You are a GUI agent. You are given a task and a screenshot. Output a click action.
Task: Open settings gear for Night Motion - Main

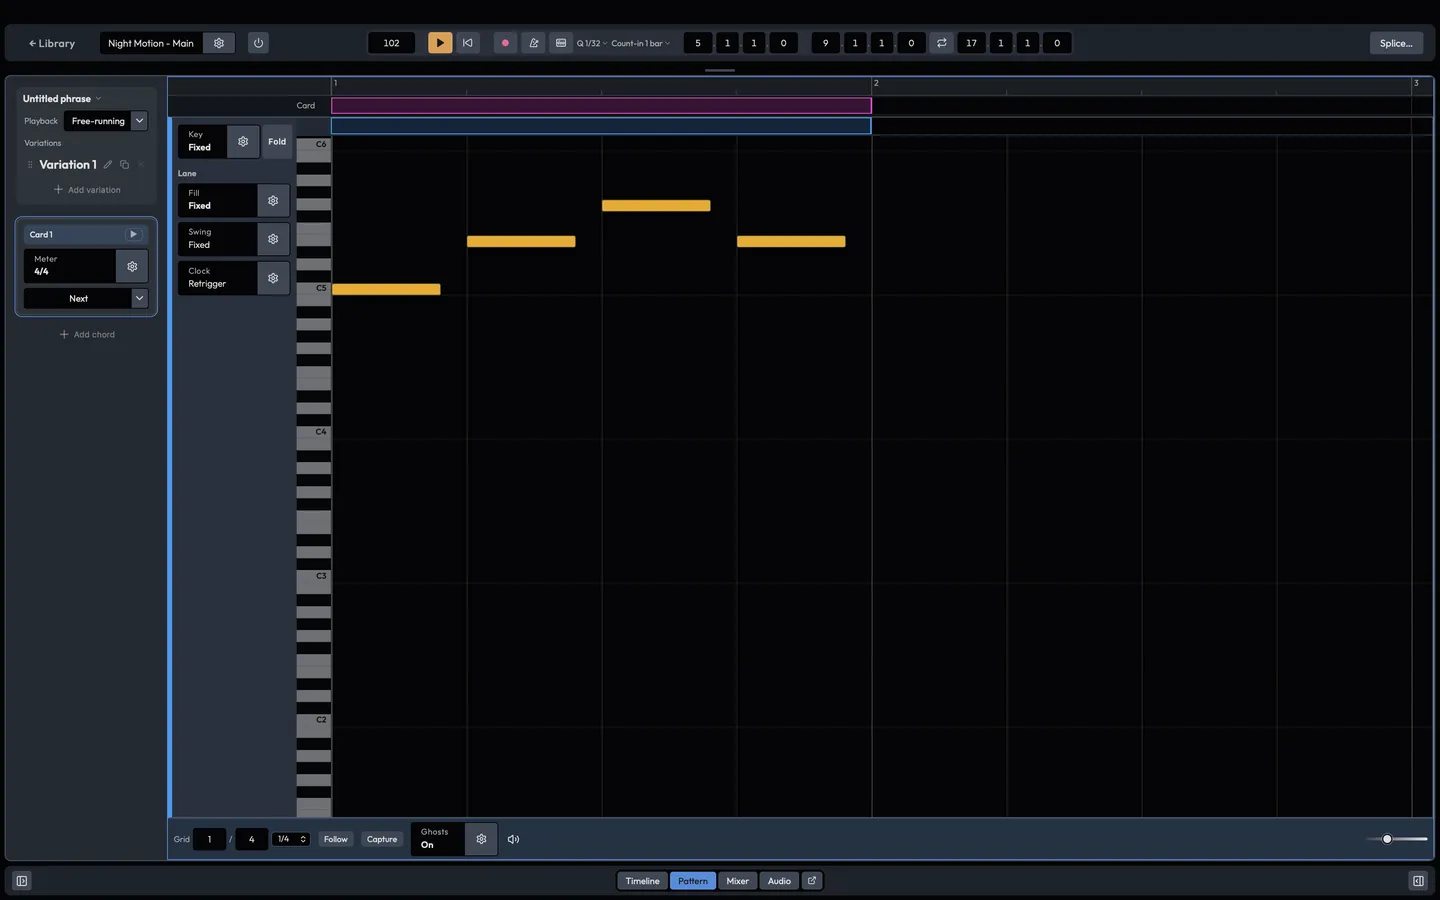click(x=219, y=43)
